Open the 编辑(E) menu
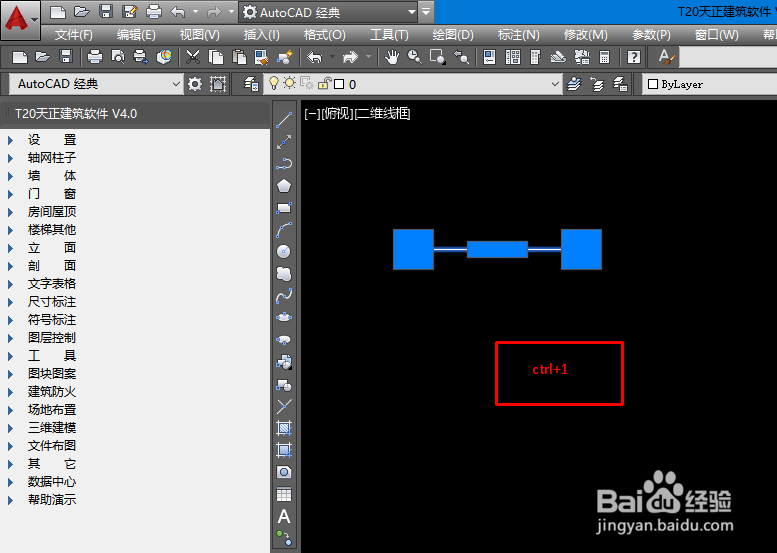Screen dimensions: 777x553 pos(136,35)
